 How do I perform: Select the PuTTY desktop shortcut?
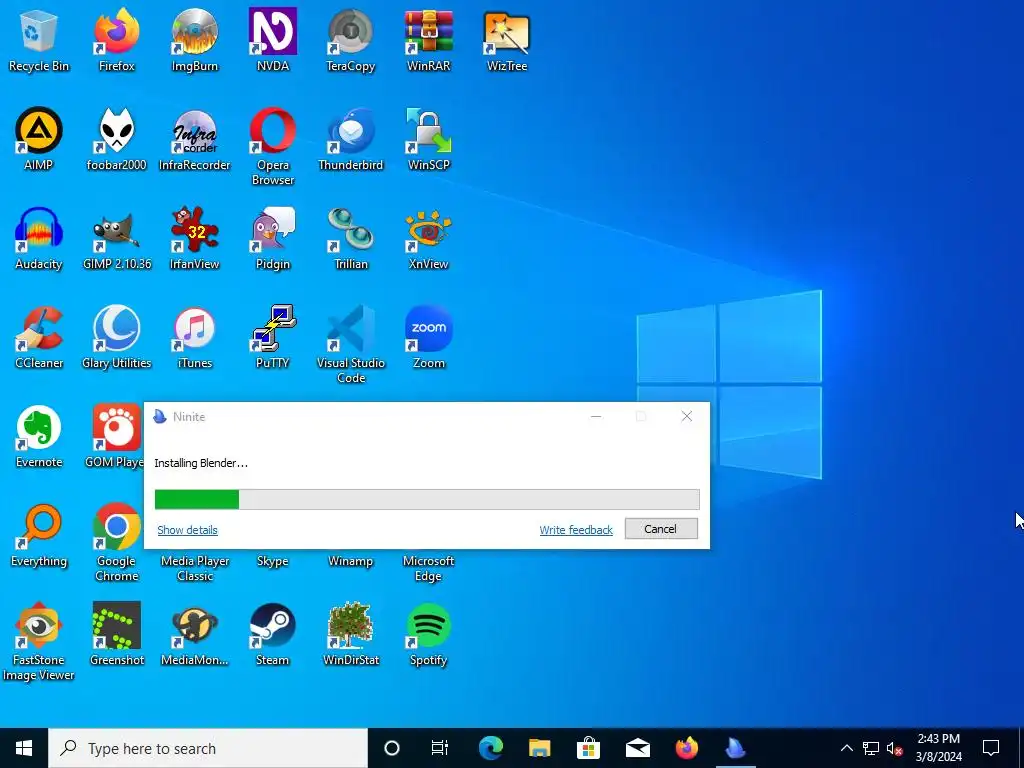[x=273, y=337]
